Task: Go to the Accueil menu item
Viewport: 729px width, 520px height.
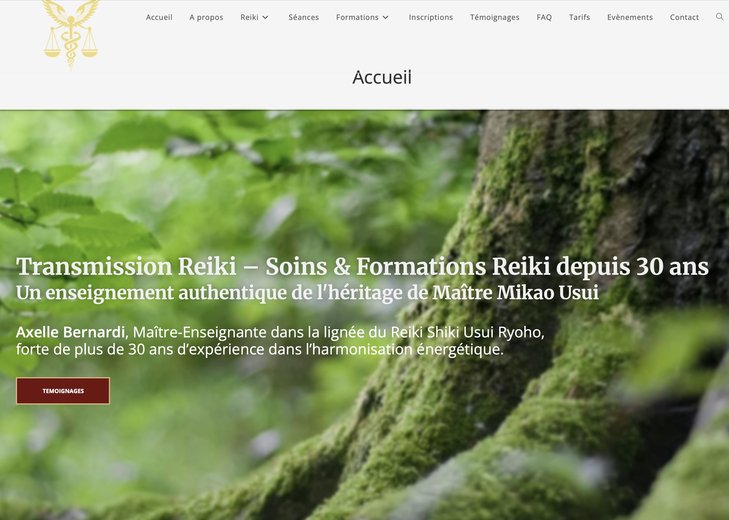Action: [x=159, y=17]
